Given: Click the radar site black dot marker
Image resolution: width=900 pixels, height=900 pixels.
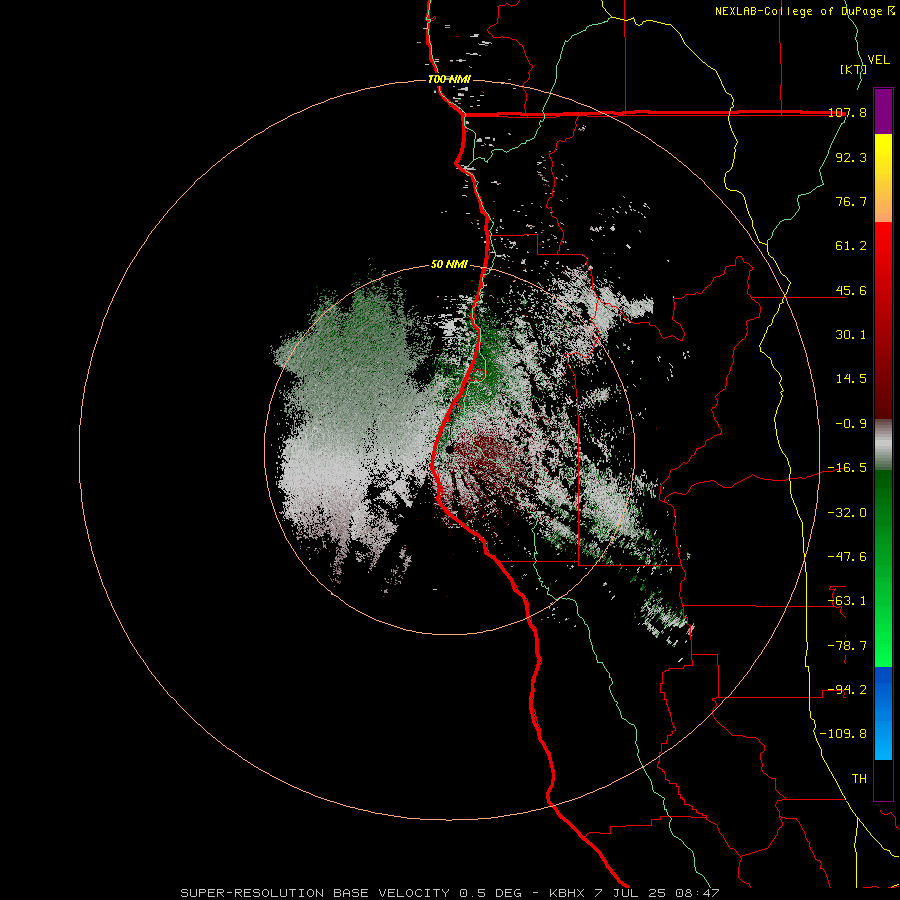Looking at the screenshot, I should [x=449, y=449].
